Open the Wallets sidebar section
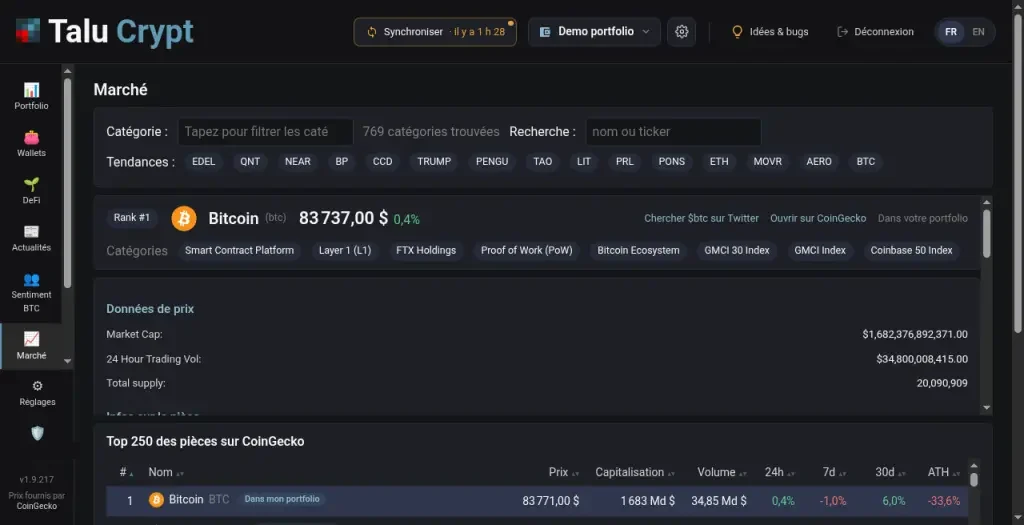Image resolution: width=1024 pixels, height=525 pixels. click(31, 144)
